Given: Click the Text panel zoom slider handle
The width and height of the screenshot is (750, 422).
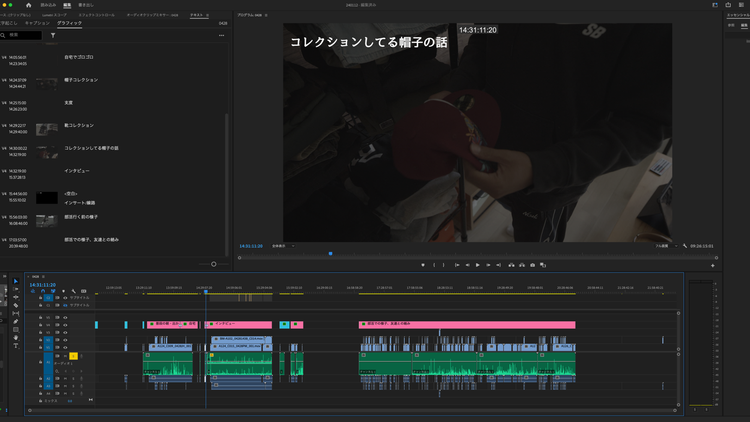Looking at the screenshot, I should coord(214,264).
